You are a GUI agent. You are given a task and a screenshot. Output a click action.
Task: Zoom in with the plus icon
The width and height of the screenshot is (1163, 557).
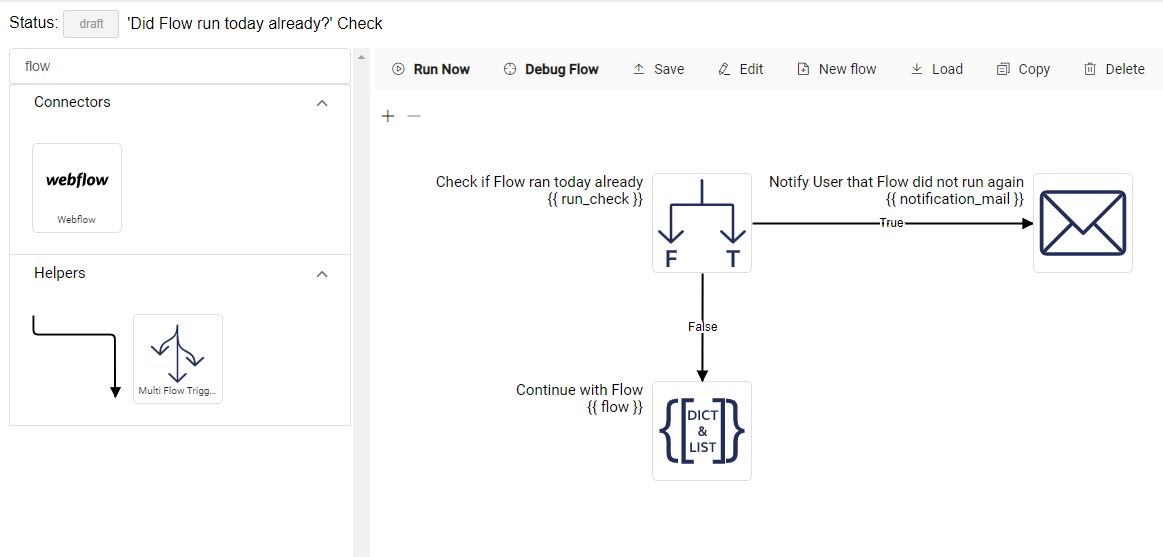point(387,116)
